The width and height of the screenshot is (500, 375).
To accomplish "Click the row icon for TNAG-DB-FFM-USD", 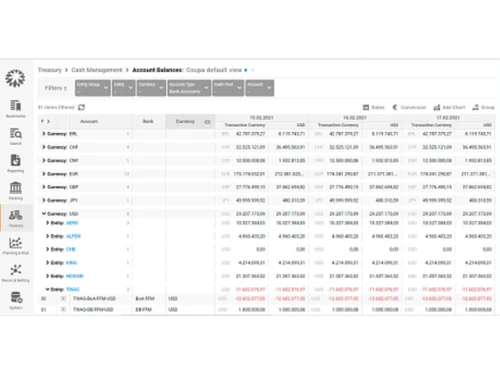I will point(63,310).
